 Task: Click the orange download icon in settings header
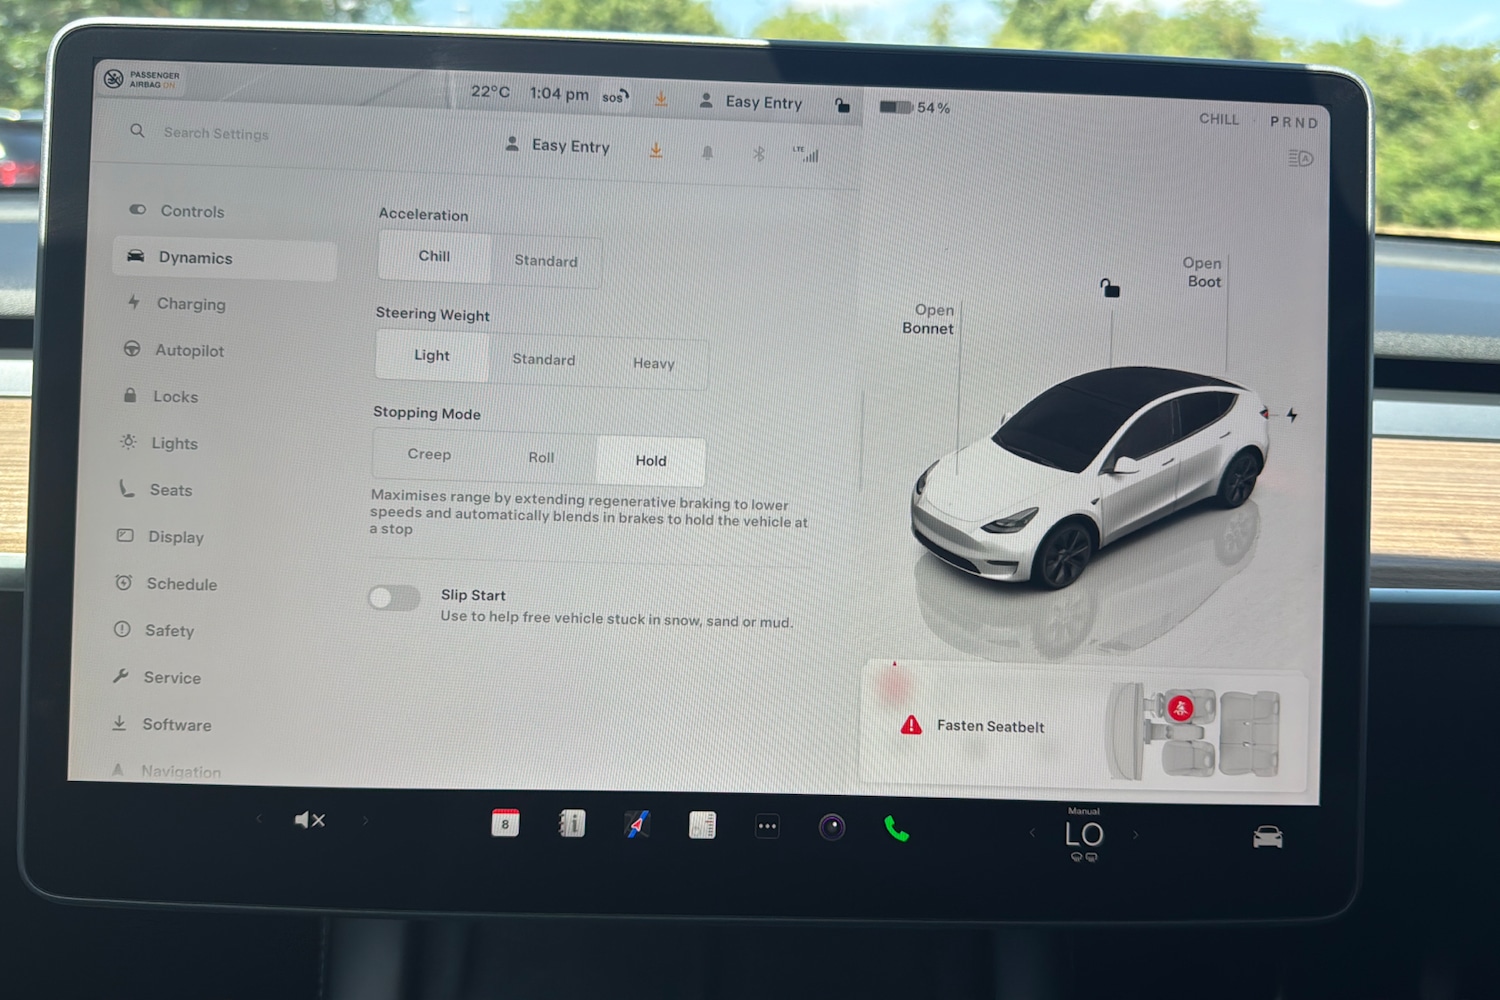(x=656, y=150)
